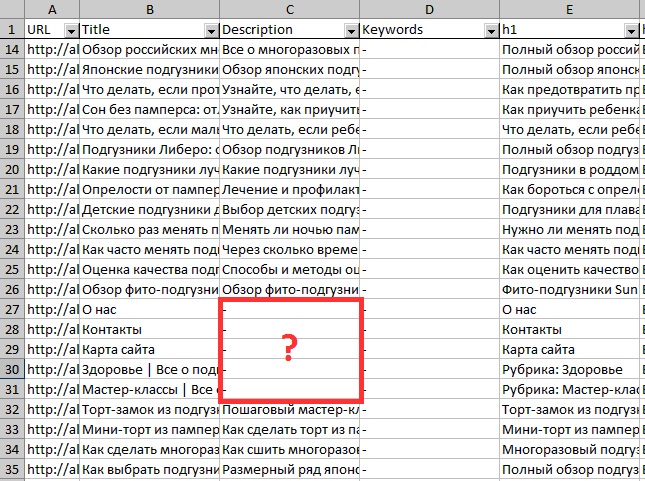Image resolution: width=645 pixels, height=481 pixels.
Task: Select row 27 header
Action: click(x=12, y=309)
